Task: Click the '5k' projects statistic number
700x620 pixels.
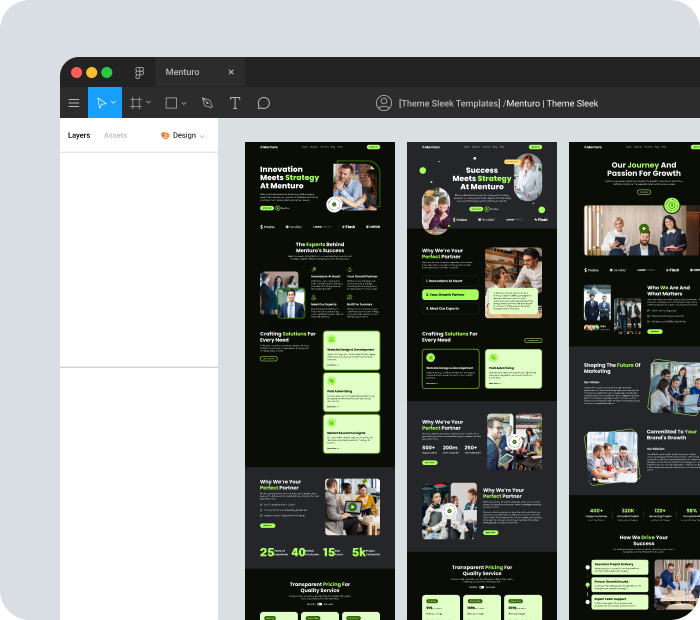Action: coord(359,552)
